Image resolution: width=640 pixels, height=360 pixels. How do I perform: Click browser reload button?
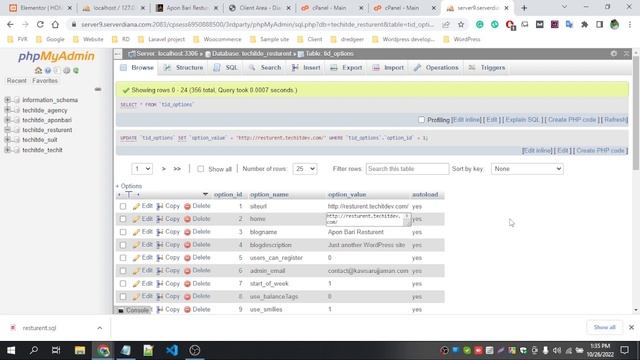(x=40, y=24)
